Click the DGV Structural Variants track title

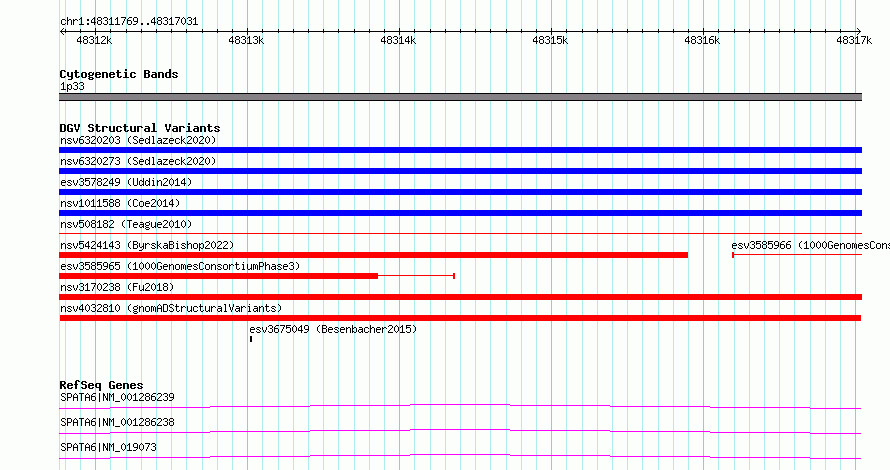tap(140, 128)
